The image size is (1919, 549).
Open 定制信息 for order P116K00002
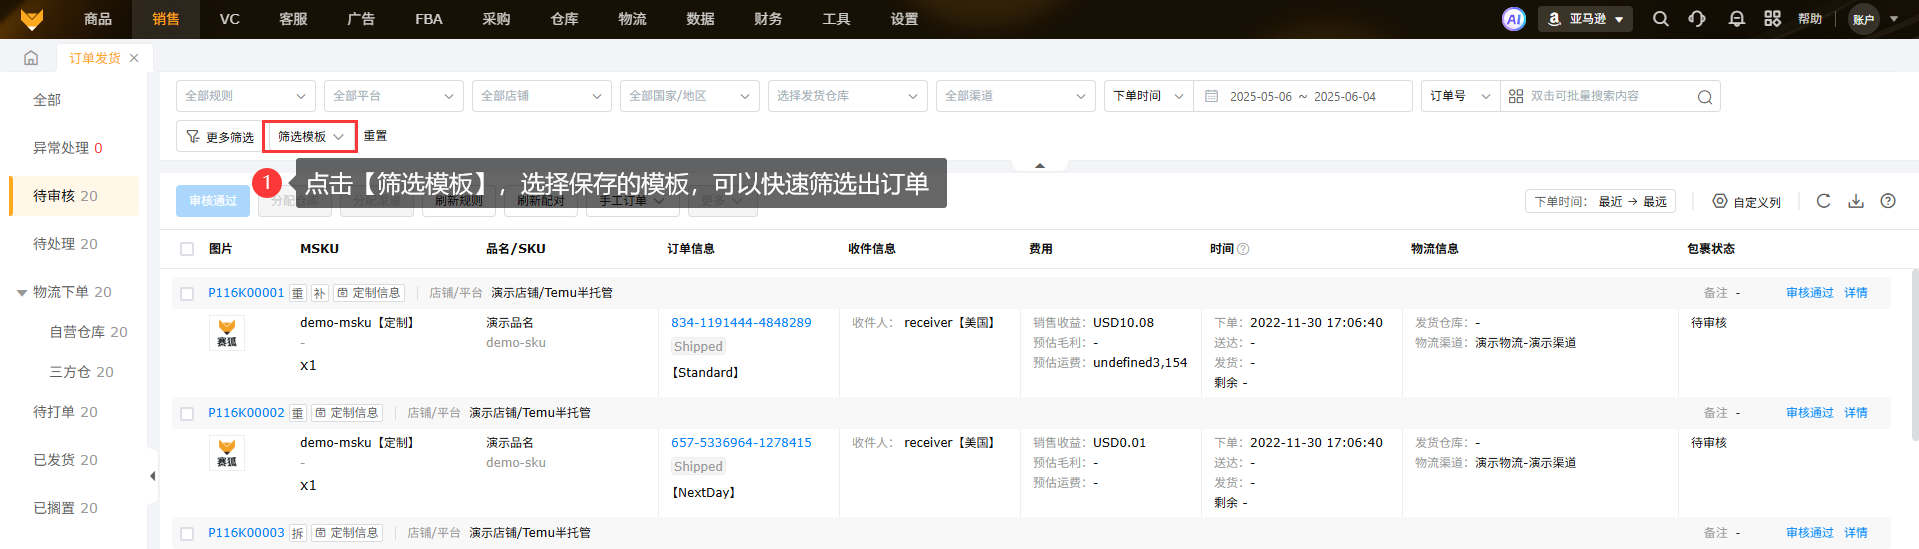click(x=347, y=413)
